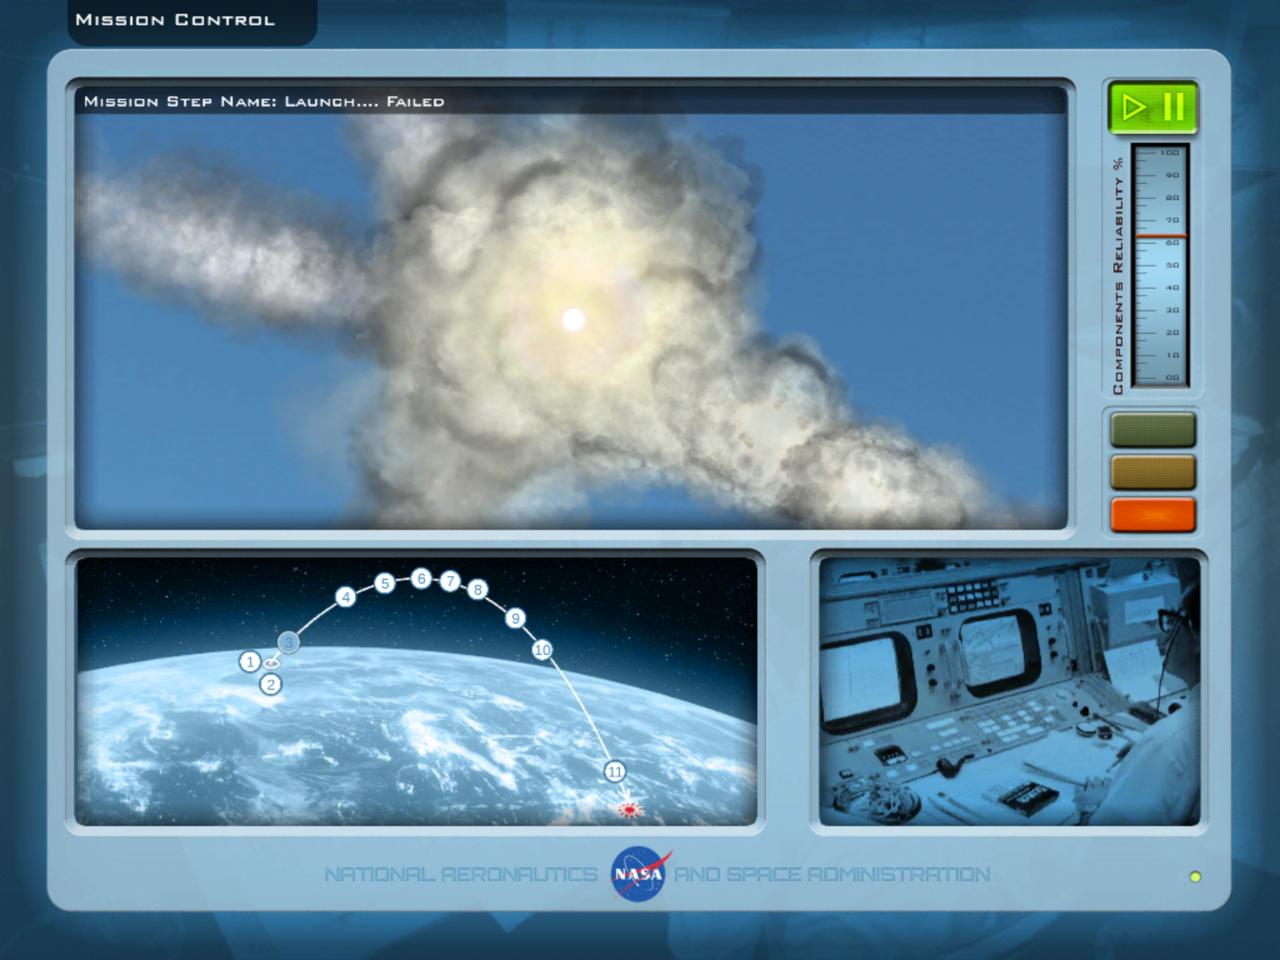Select trajectory step marker 11
Image resolution: width=1280 pixels, height=960 pixels.
point(615,771)
